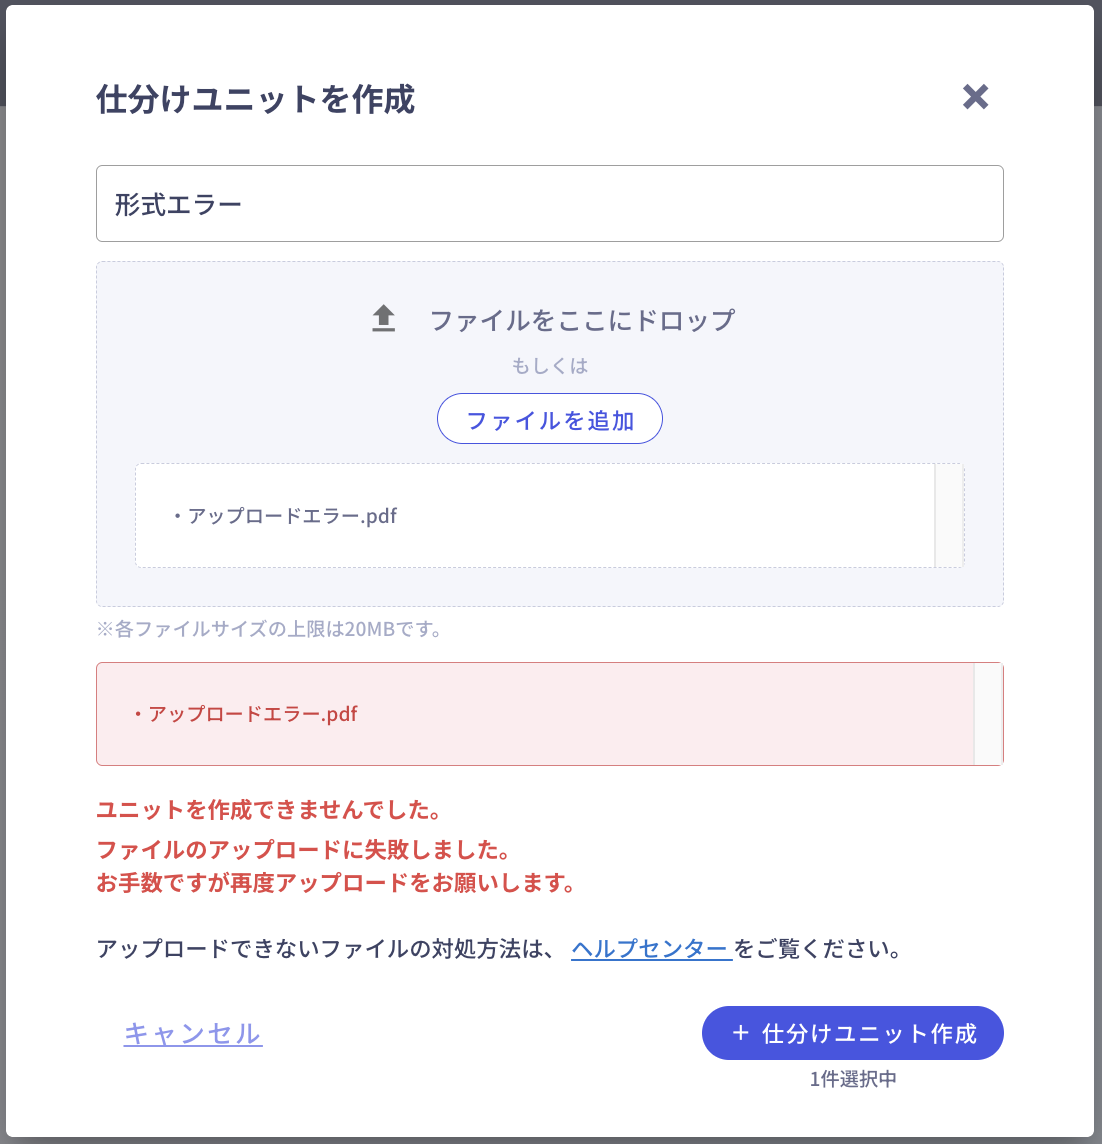Screen dimensions: 1102x1144
Task: Click the 再度アップロードをお願いします message line
Action: (x=336, y=883)
